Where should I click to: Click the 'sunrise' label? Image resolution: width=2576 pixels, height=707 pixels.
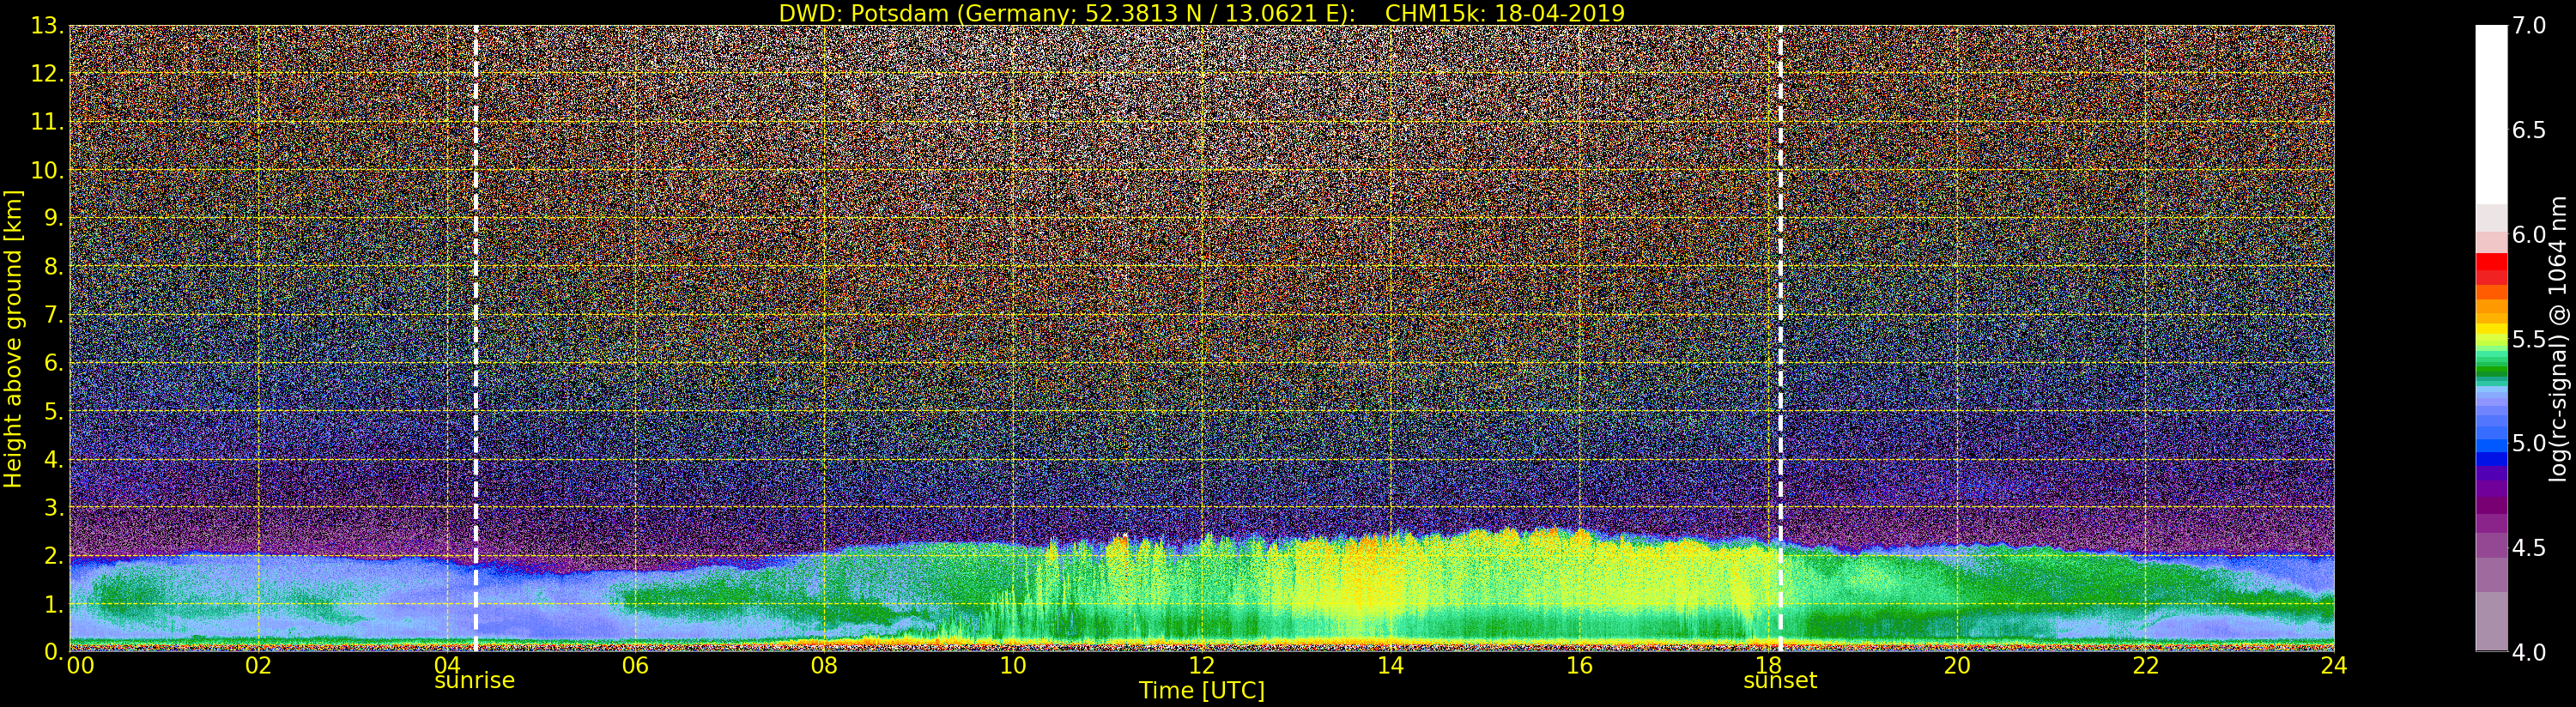coord(474,681)
